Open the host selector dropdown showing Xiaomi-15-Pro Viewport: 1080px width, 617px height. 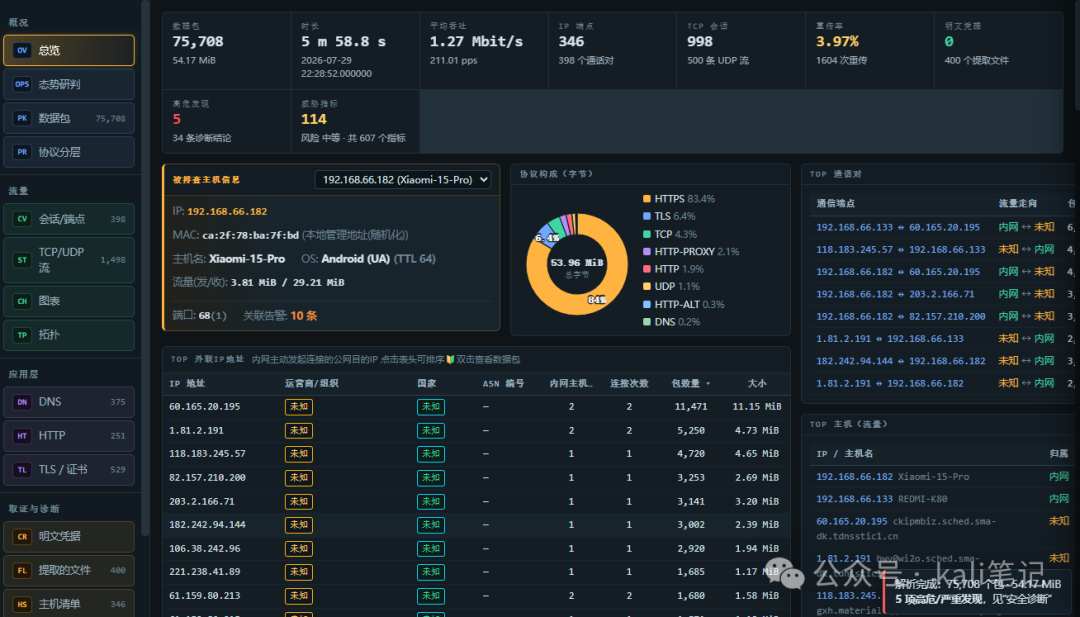click(402, 180)
